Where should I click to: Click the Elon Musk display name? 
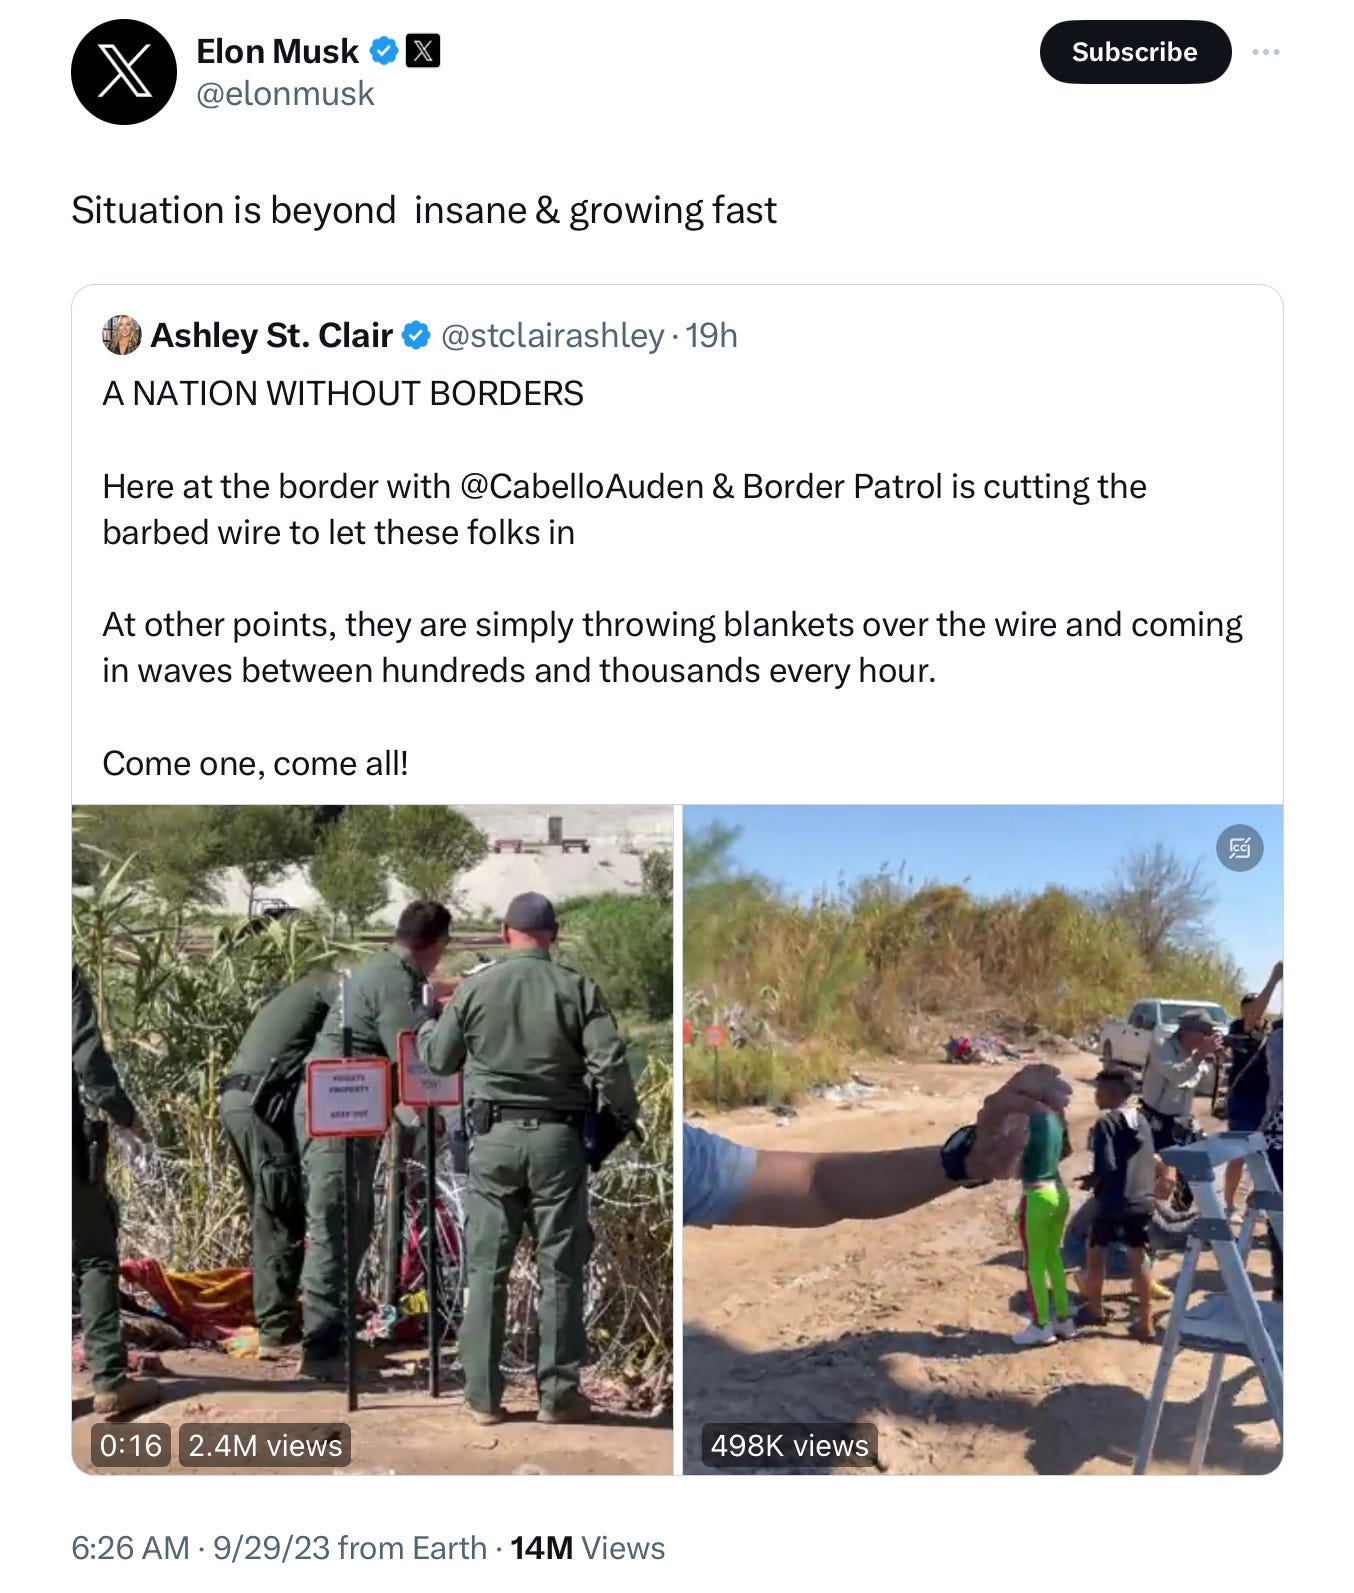click(277, 51)
